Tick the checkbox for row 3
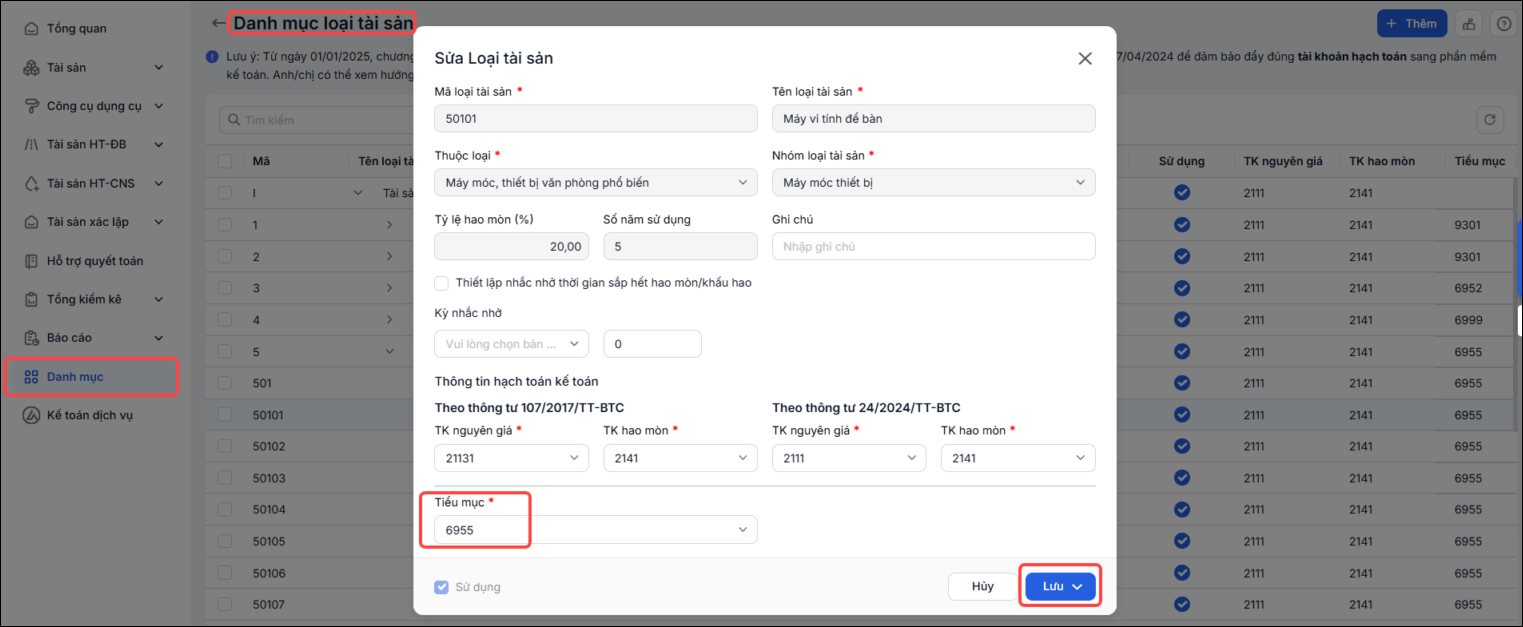1523x627 pixels. coord(225,288)
